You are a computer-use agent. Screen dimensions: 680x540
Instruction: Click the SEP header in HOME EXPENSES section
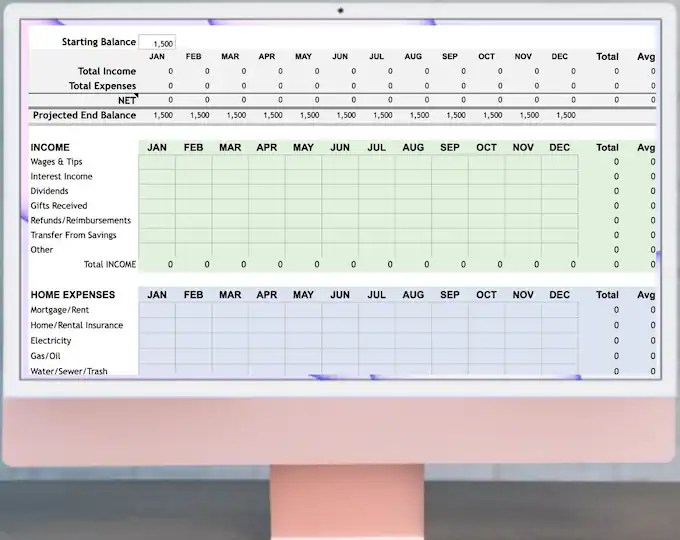450,295
